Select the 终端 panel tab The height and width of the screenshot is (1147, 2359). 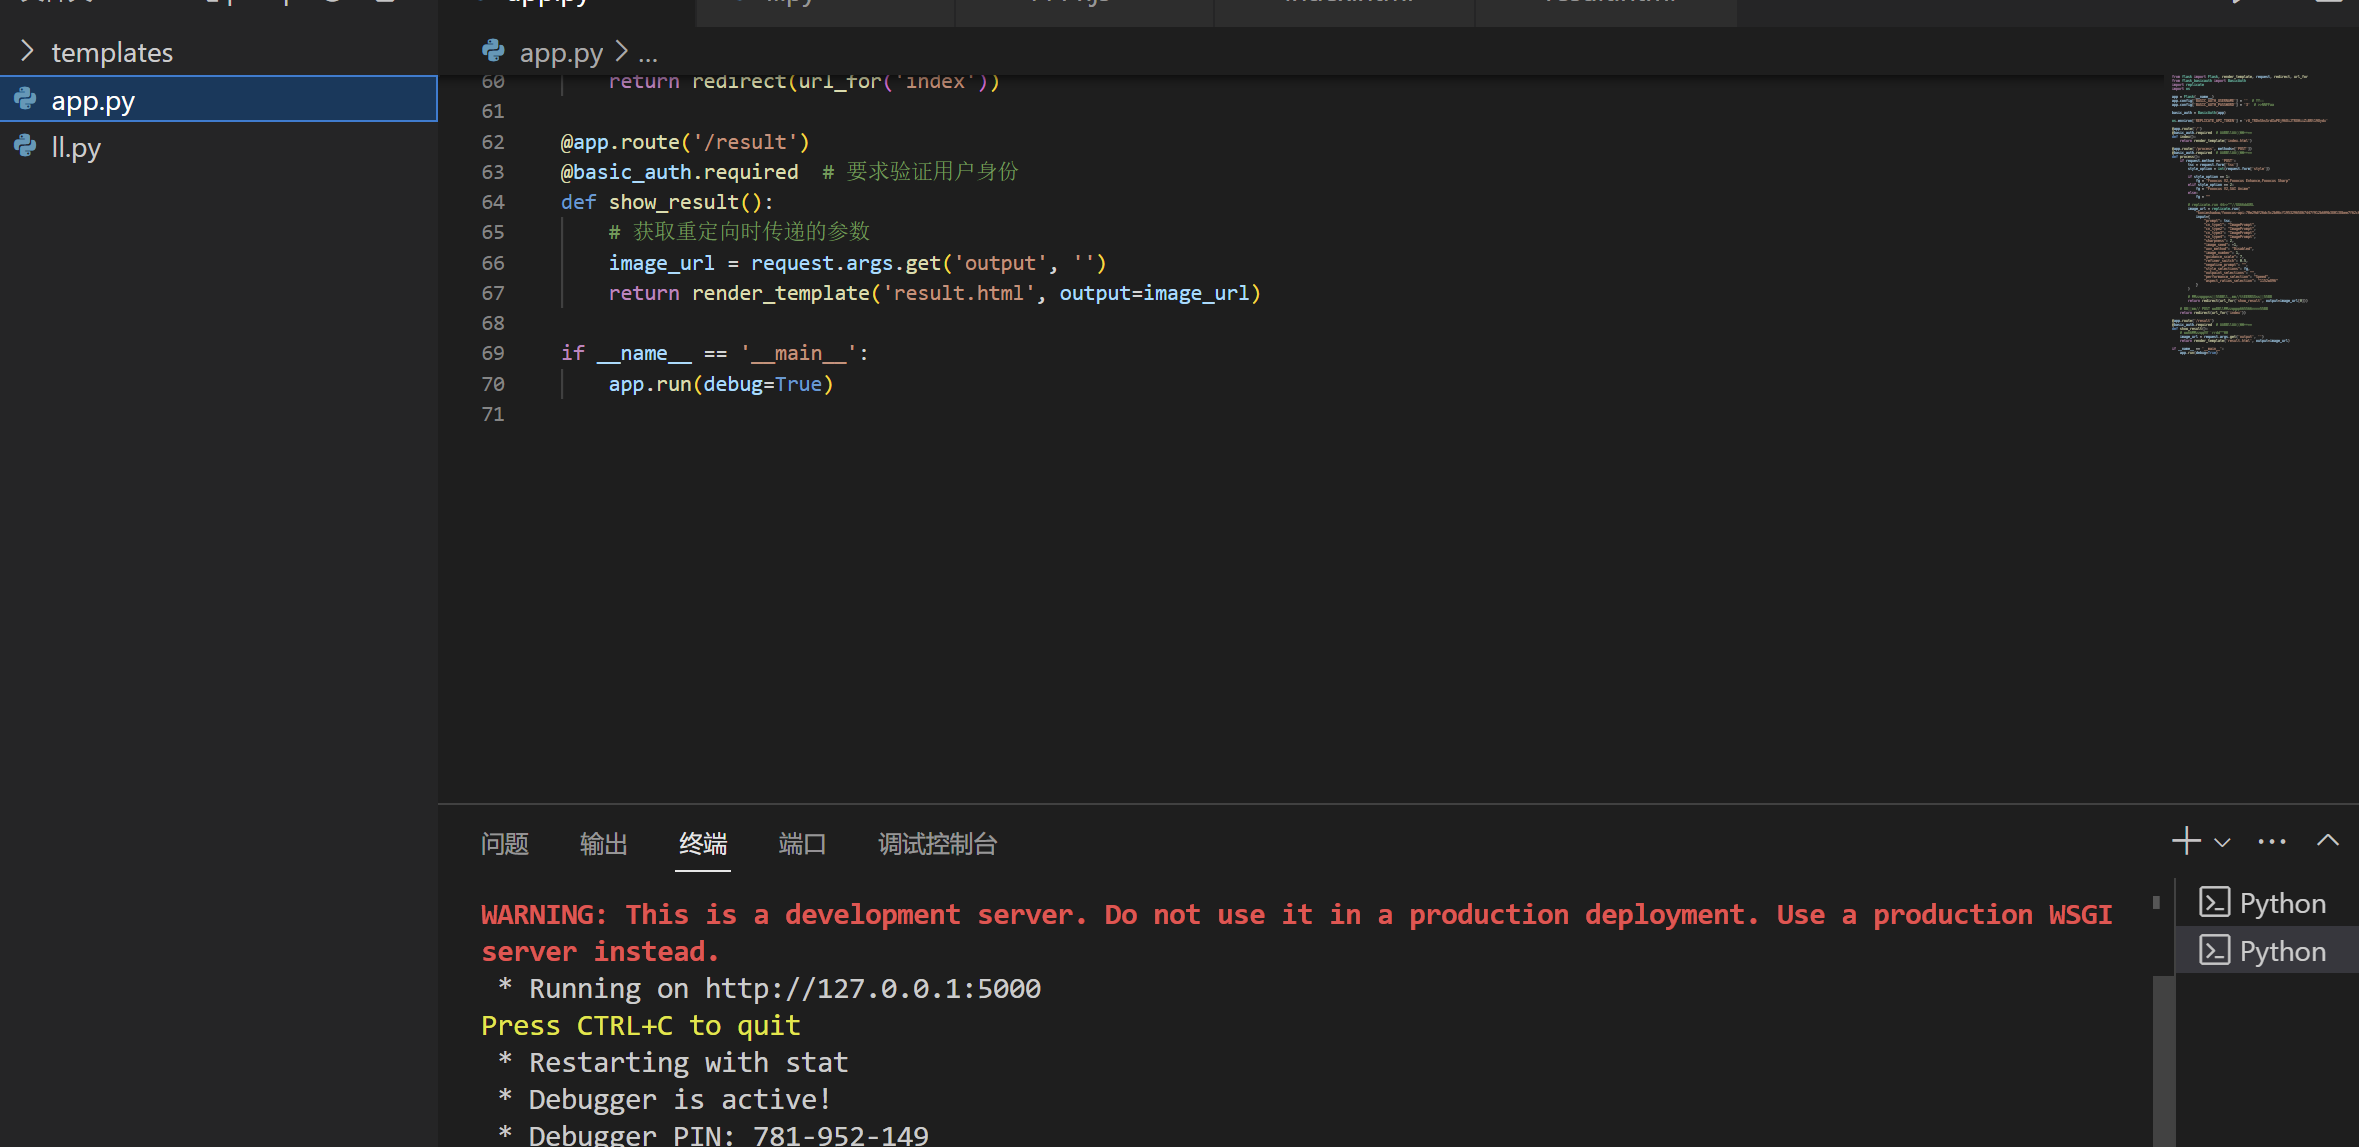coord(702,844)
